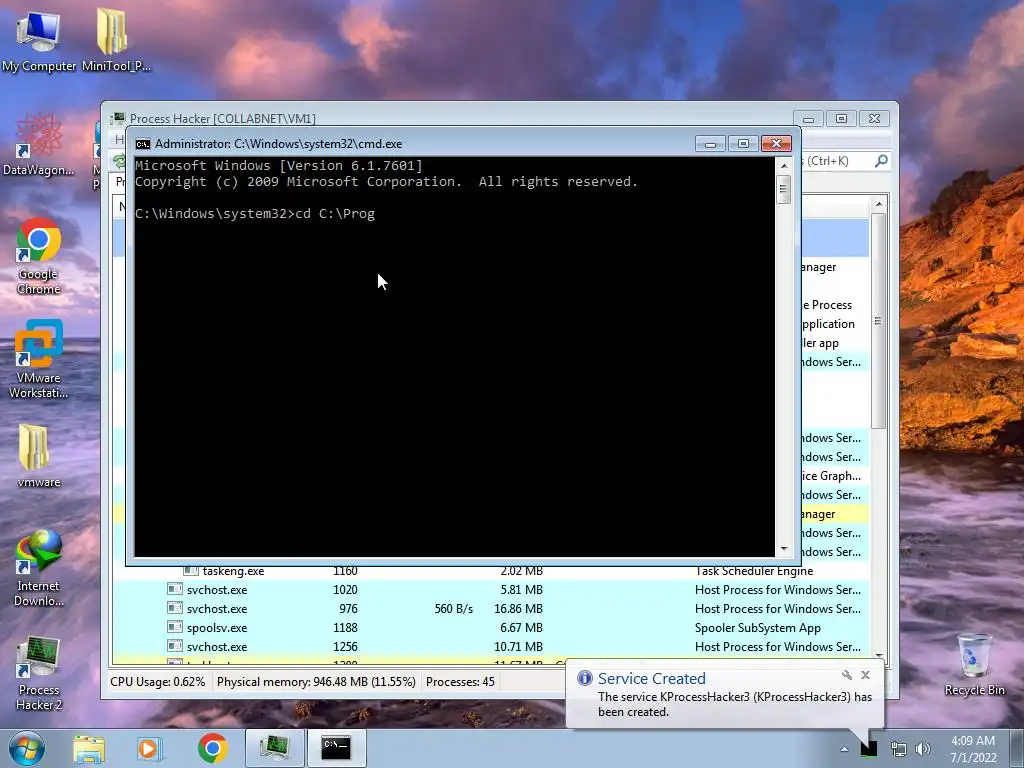
Task: Show hidden system tray icons
Action: [844, 750]
